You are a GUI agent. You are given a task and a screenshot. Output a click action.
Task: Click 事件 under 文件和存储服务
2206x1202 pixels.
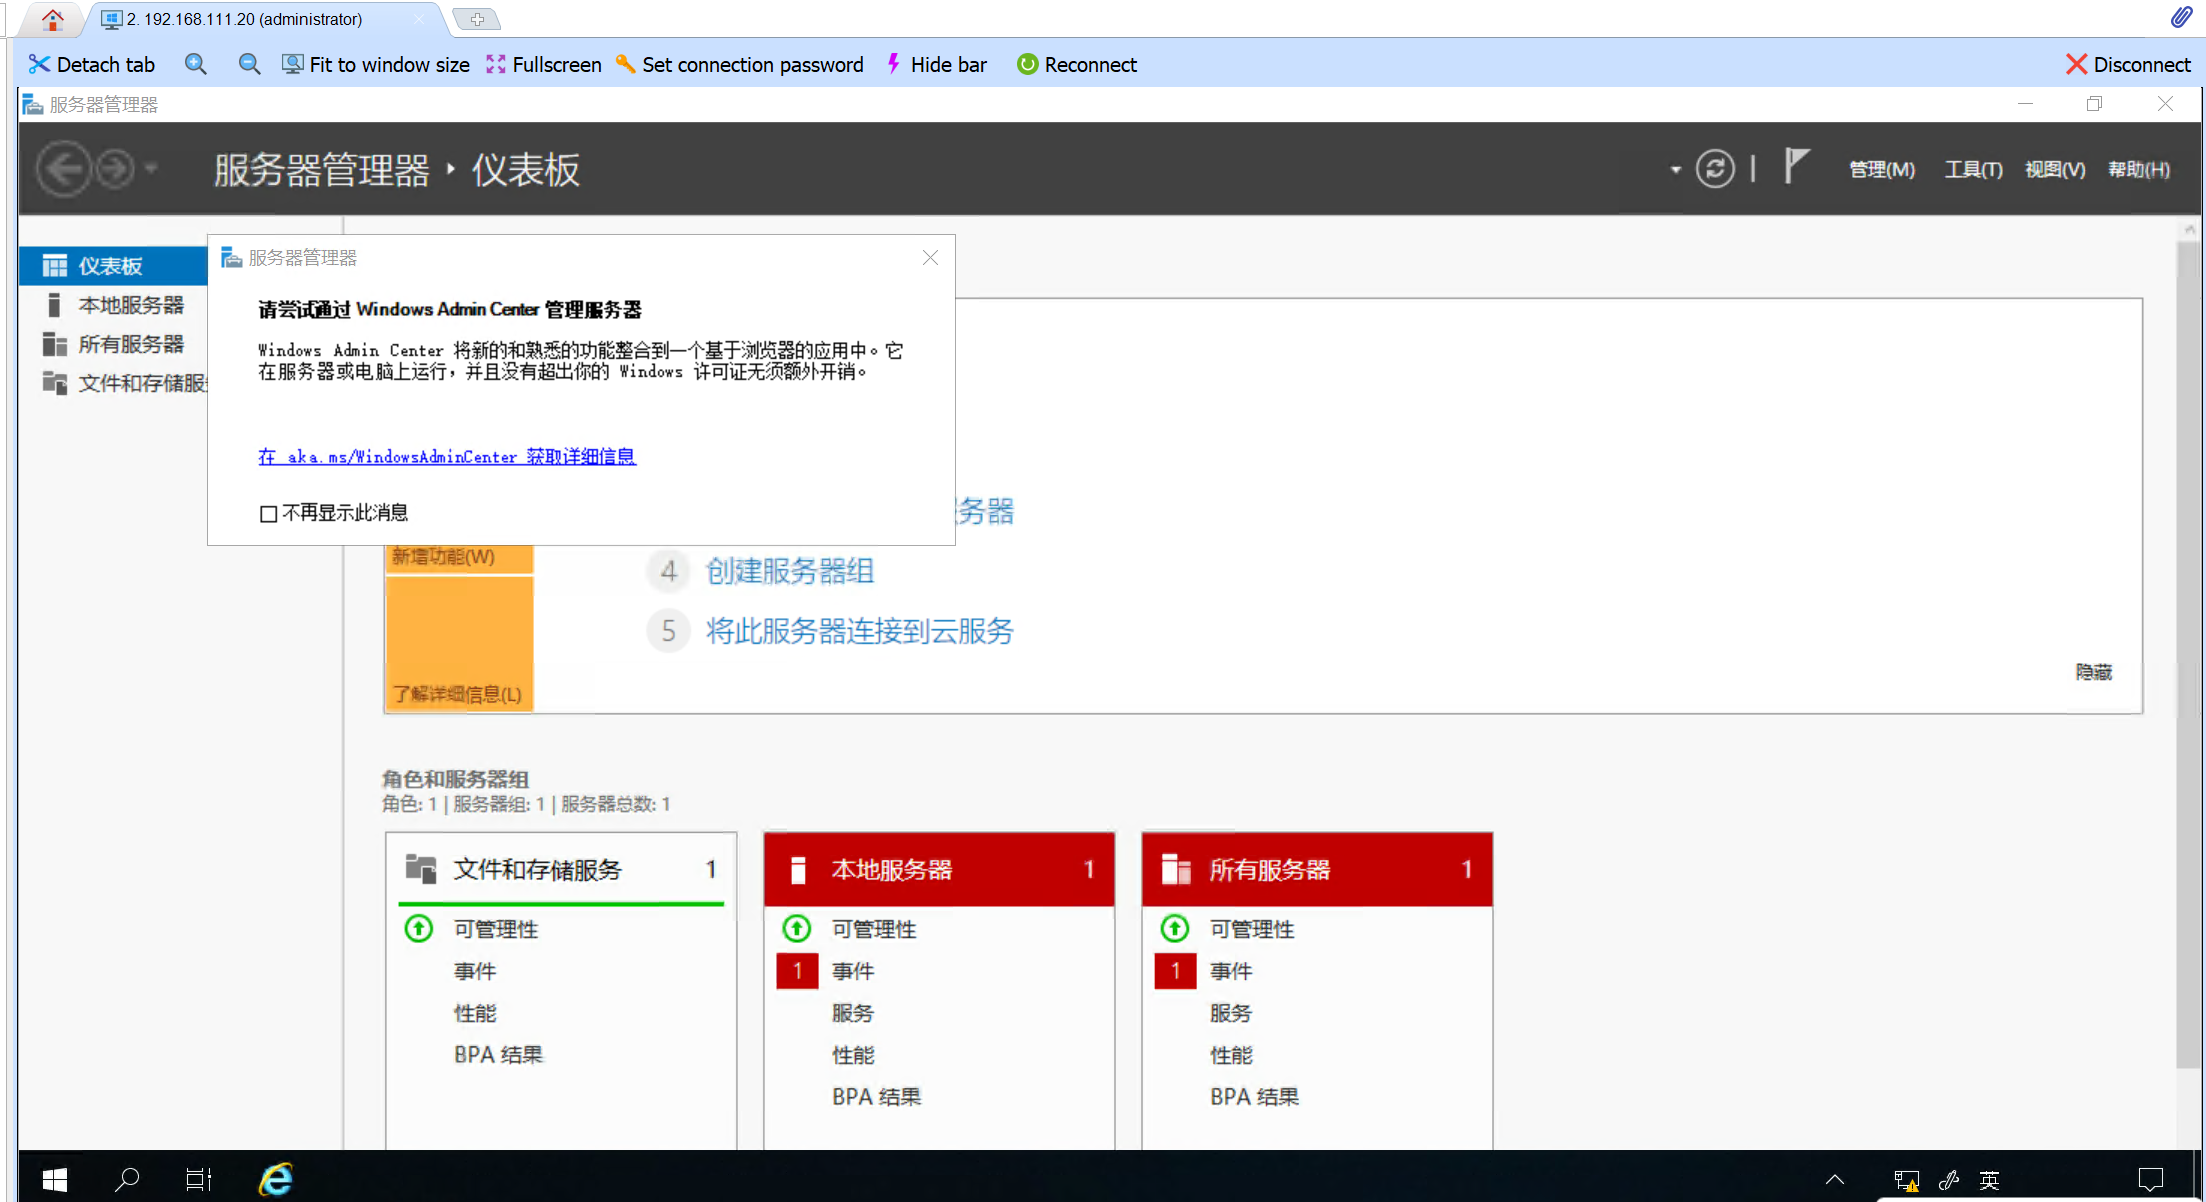(x=475, y=971)
